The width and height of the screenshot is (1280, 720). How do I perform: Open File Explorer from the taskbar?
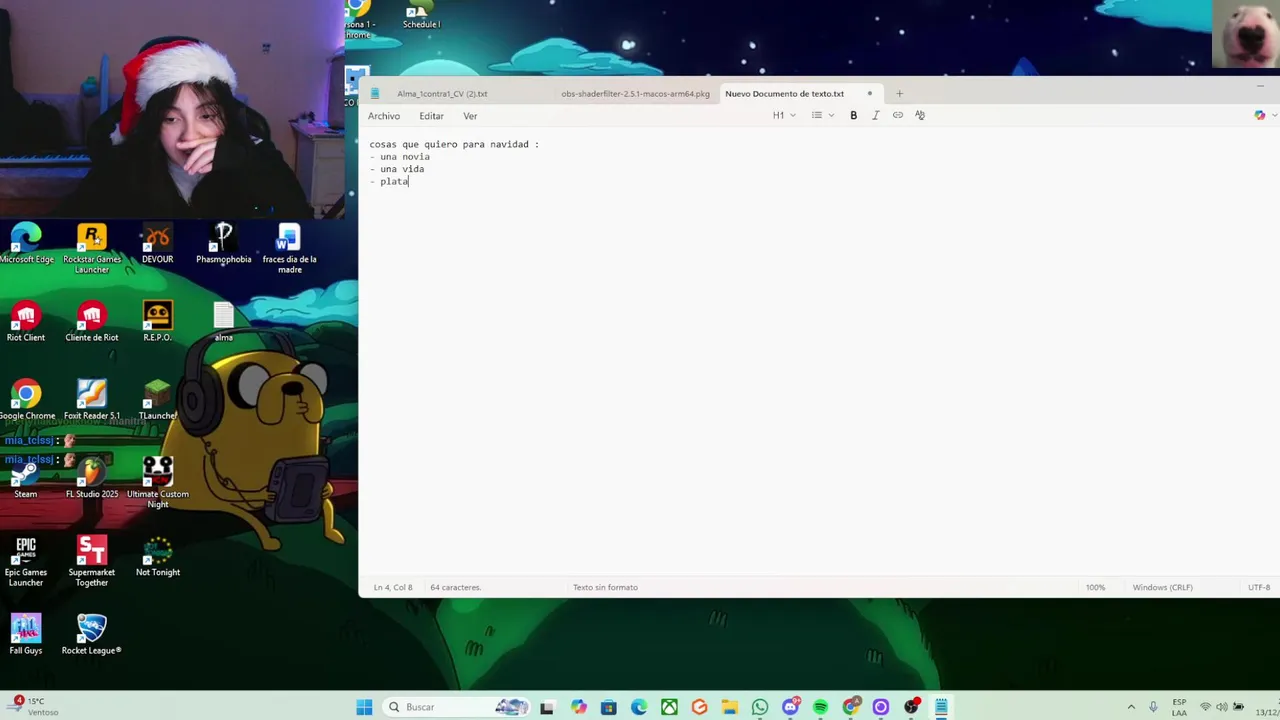point(730,707)
